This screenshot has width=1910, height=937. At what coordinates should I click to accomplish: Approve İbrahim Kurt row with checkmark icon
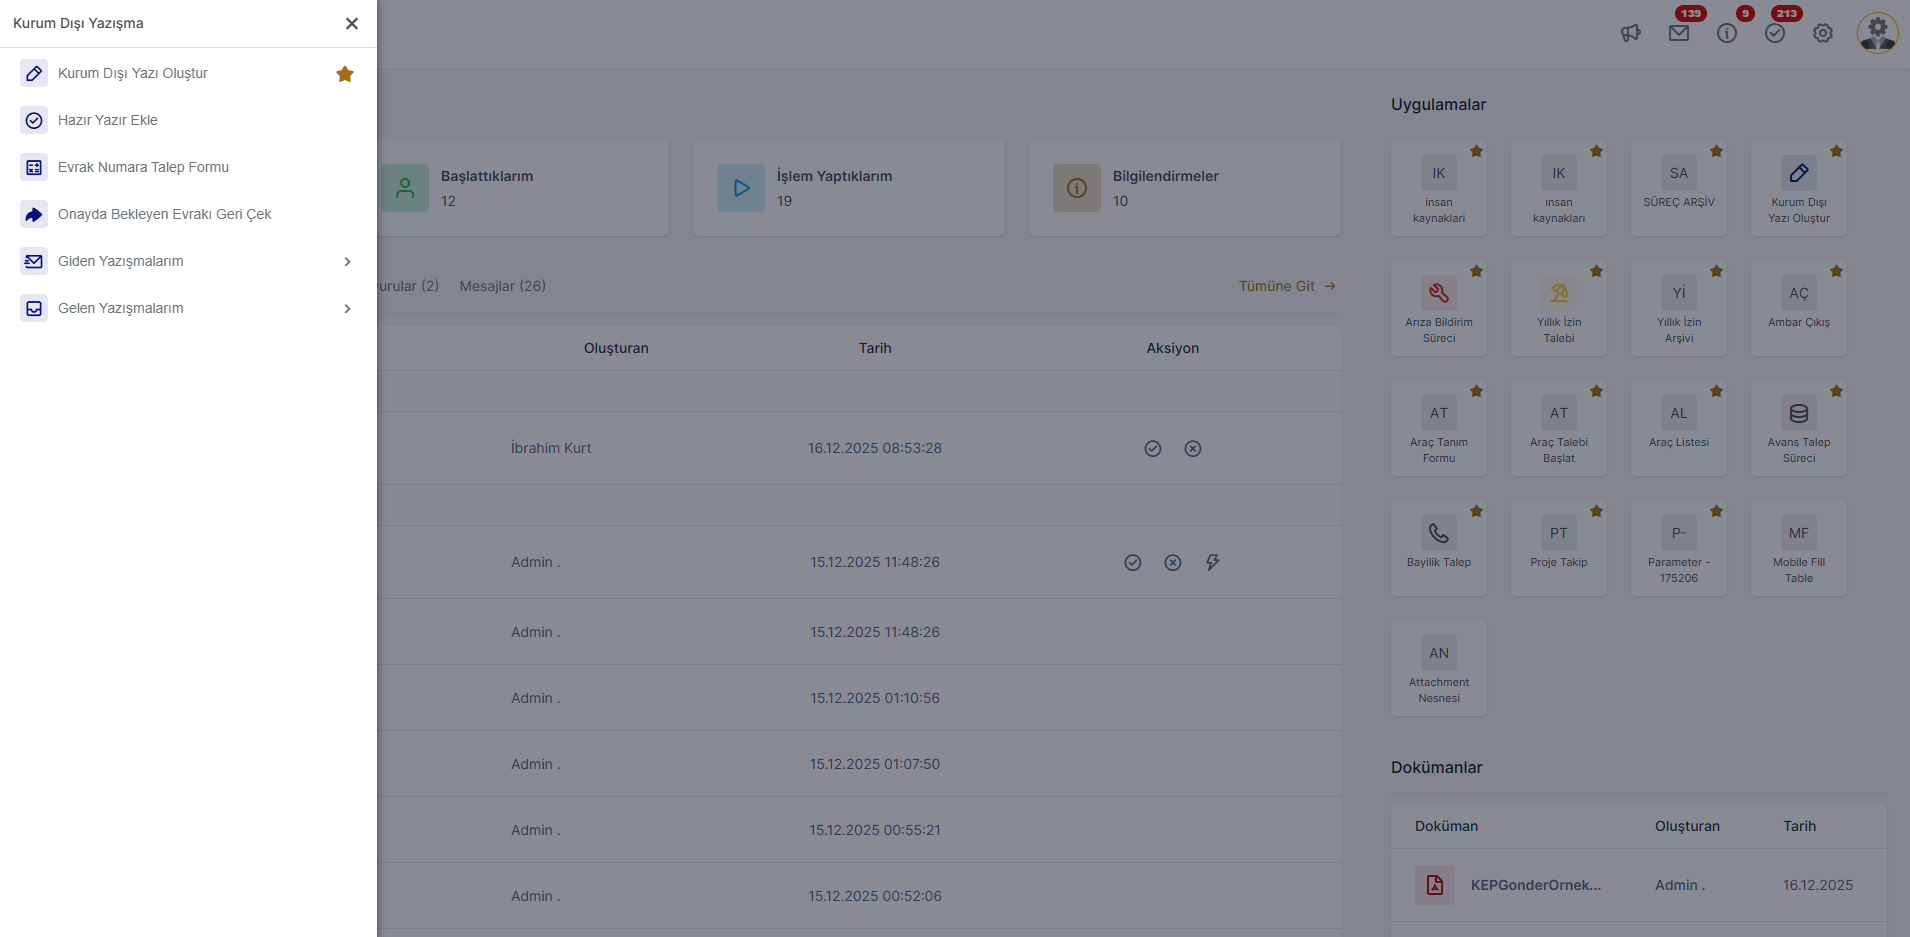[1153, 449]
